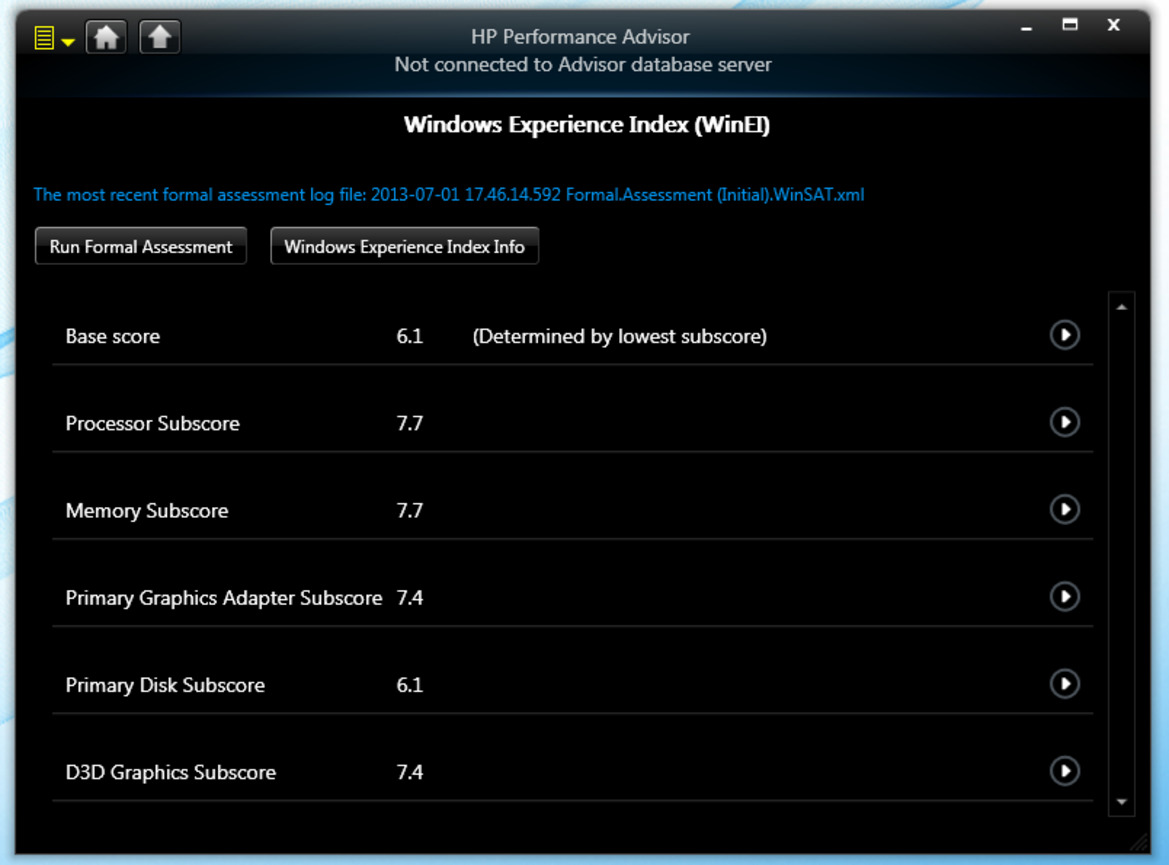Expand details arrow for Memory Subscore

[1065, 509]
